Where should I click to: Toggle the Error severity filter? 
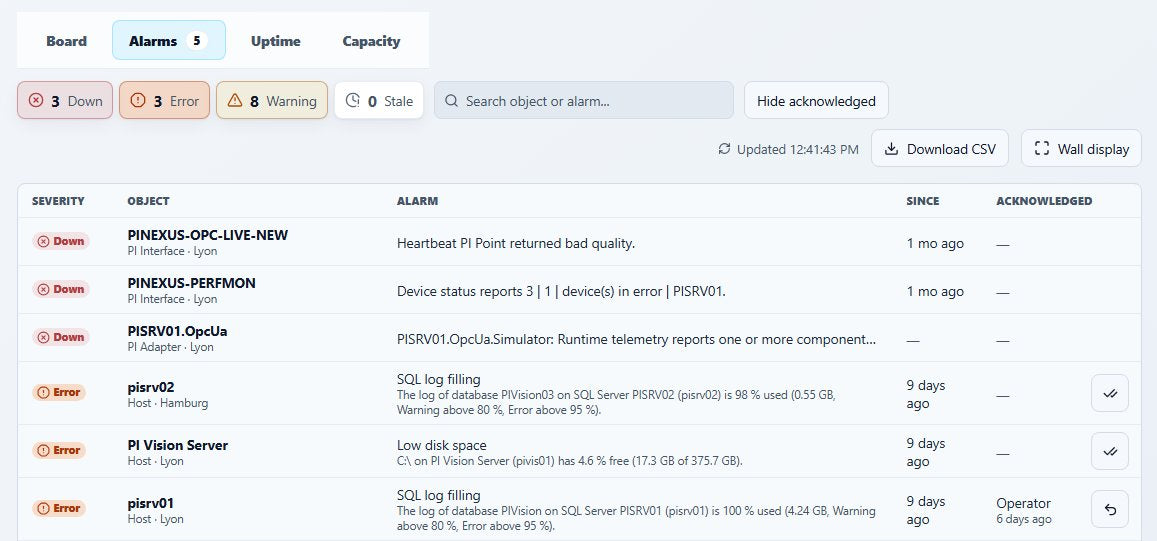[165, 100]
